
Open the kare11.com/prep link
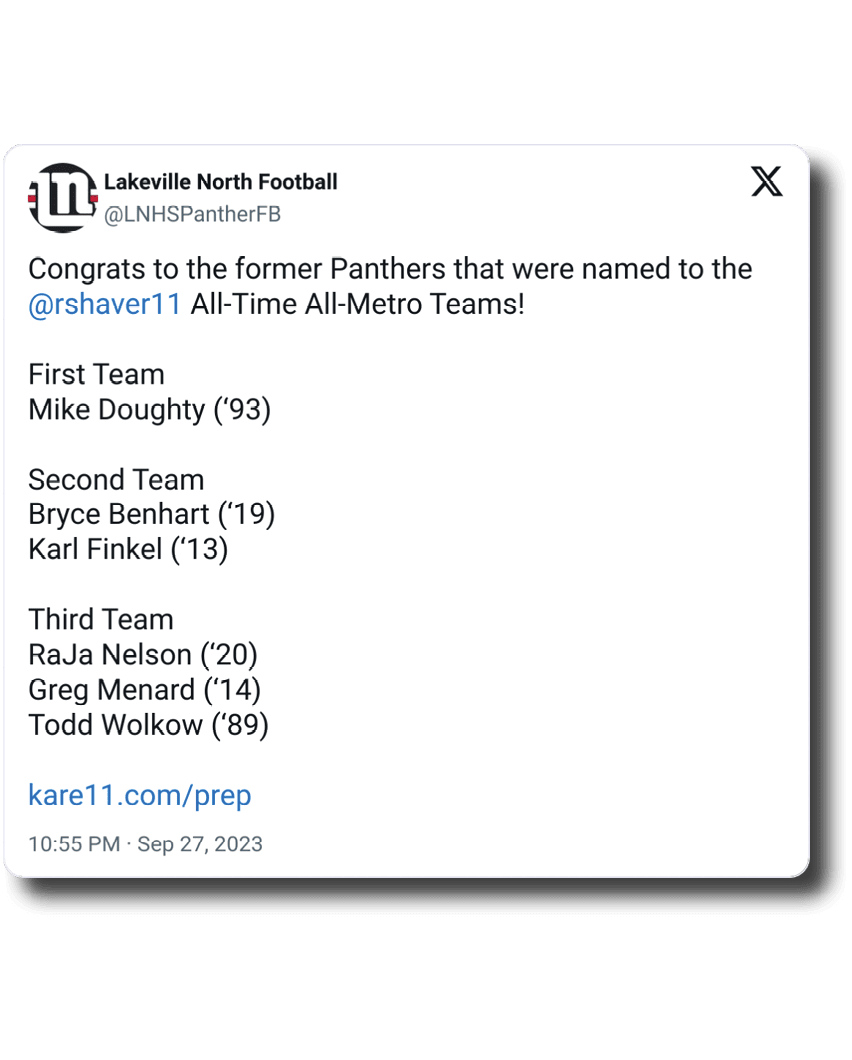(139, 796)
